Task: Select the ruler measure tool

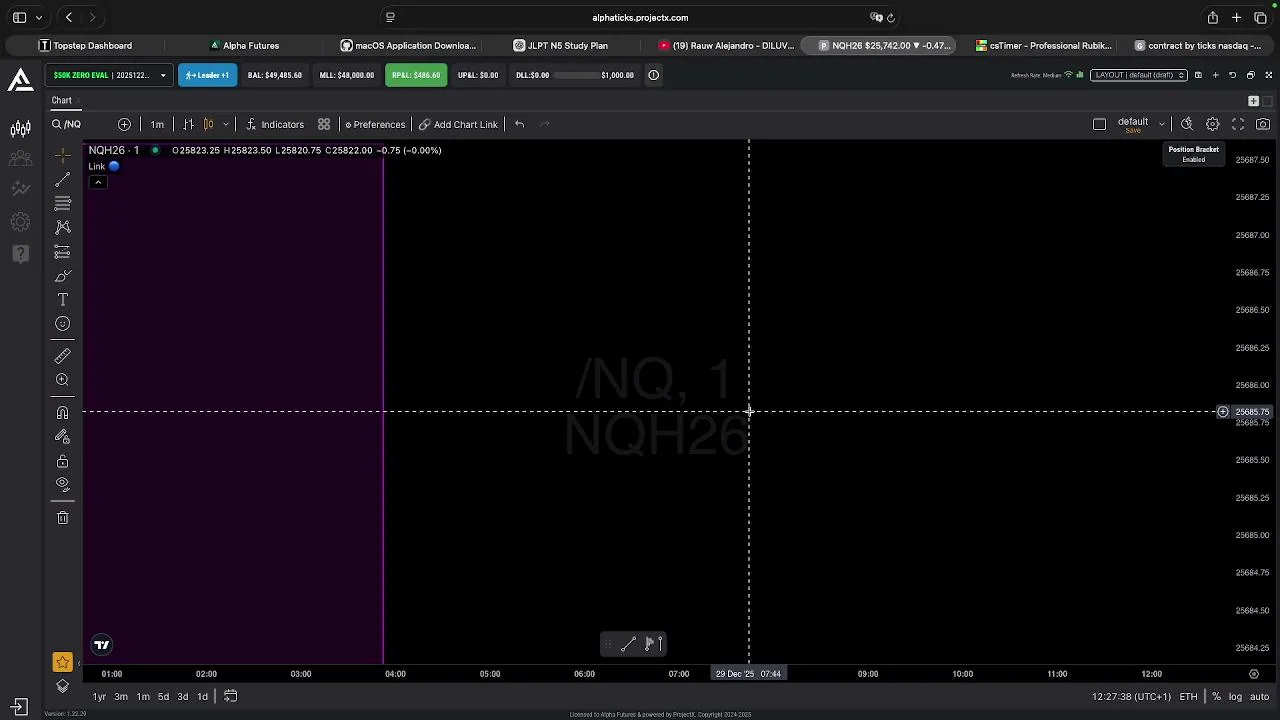Action: [x=62, y=356]
